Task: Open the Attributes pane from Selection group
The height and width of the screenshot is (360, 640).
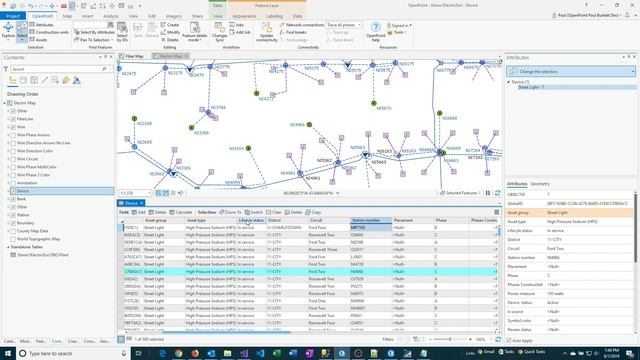Action: point(42,25)
